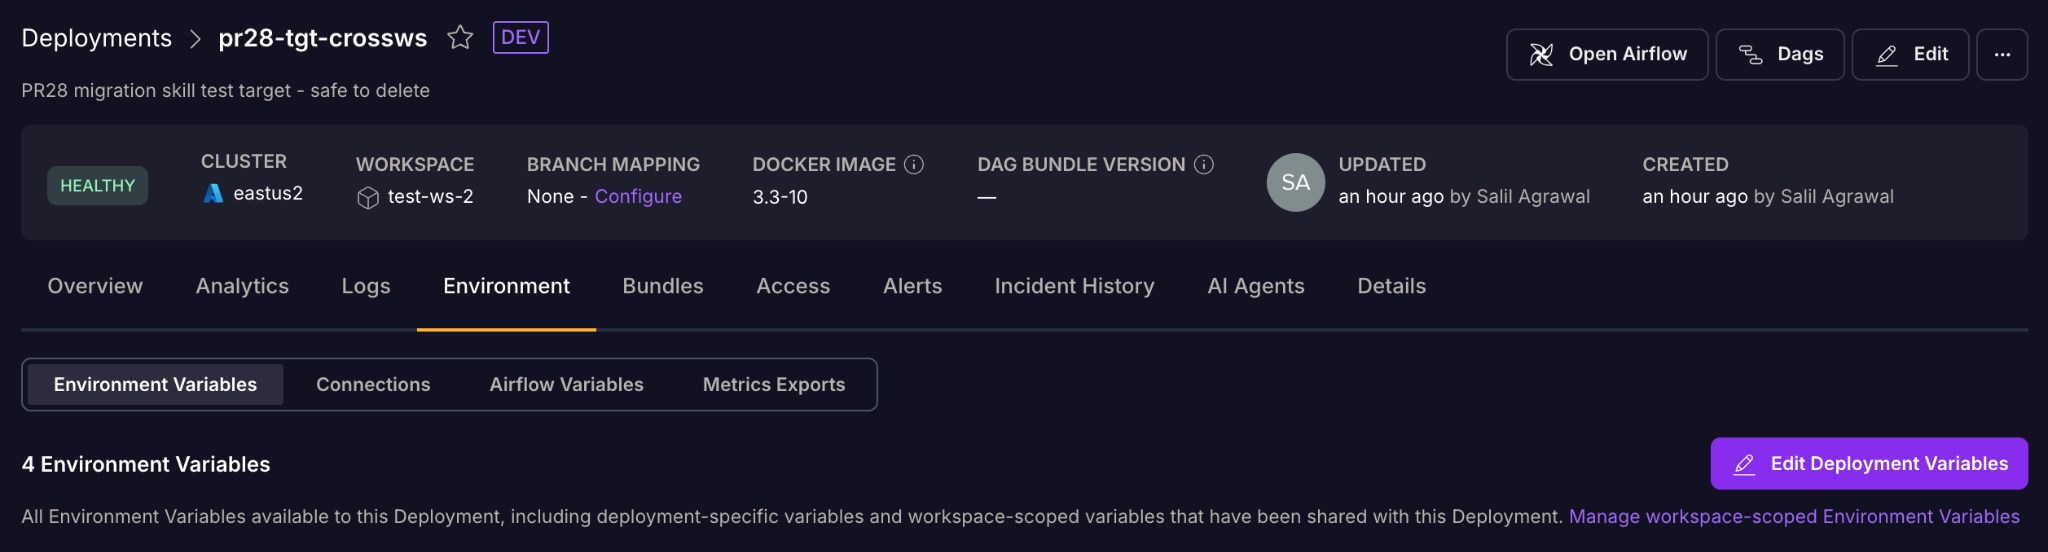Click the Deployments breadcrumb link
Screen dimensions: 2048x552
point(97,38)
